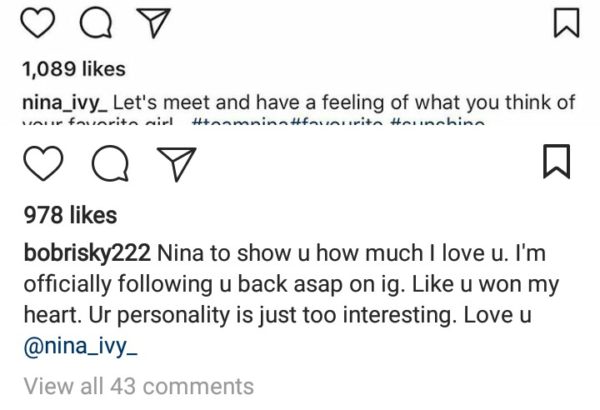Open the #sunshine hashtag
This screenshot has height=410, width=600.
pyautogui.click(x=432, y=126)
